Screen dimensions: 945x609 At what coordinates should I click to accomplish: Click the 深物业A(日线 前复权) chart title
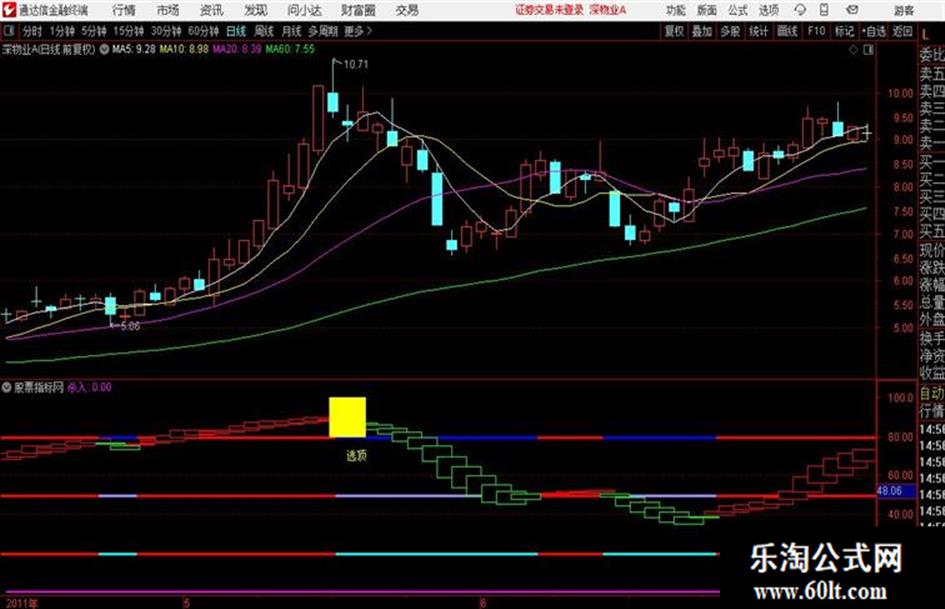pos(49,49)
